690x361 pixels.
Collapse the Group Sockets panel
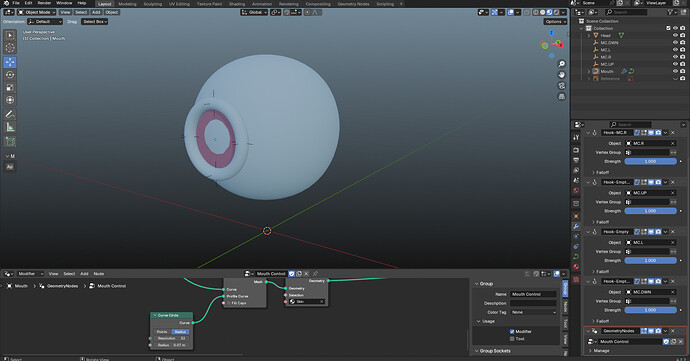(476, 351)
